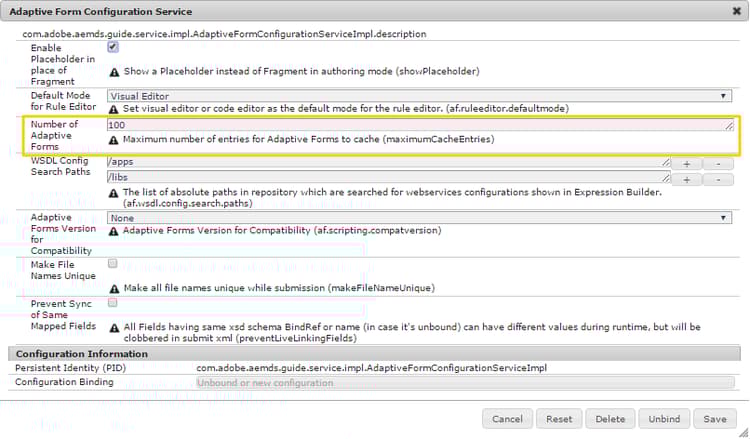The height and width of the screenshot is (439, 750).
Task: Click the Reset button
Action: coord(559,419)
